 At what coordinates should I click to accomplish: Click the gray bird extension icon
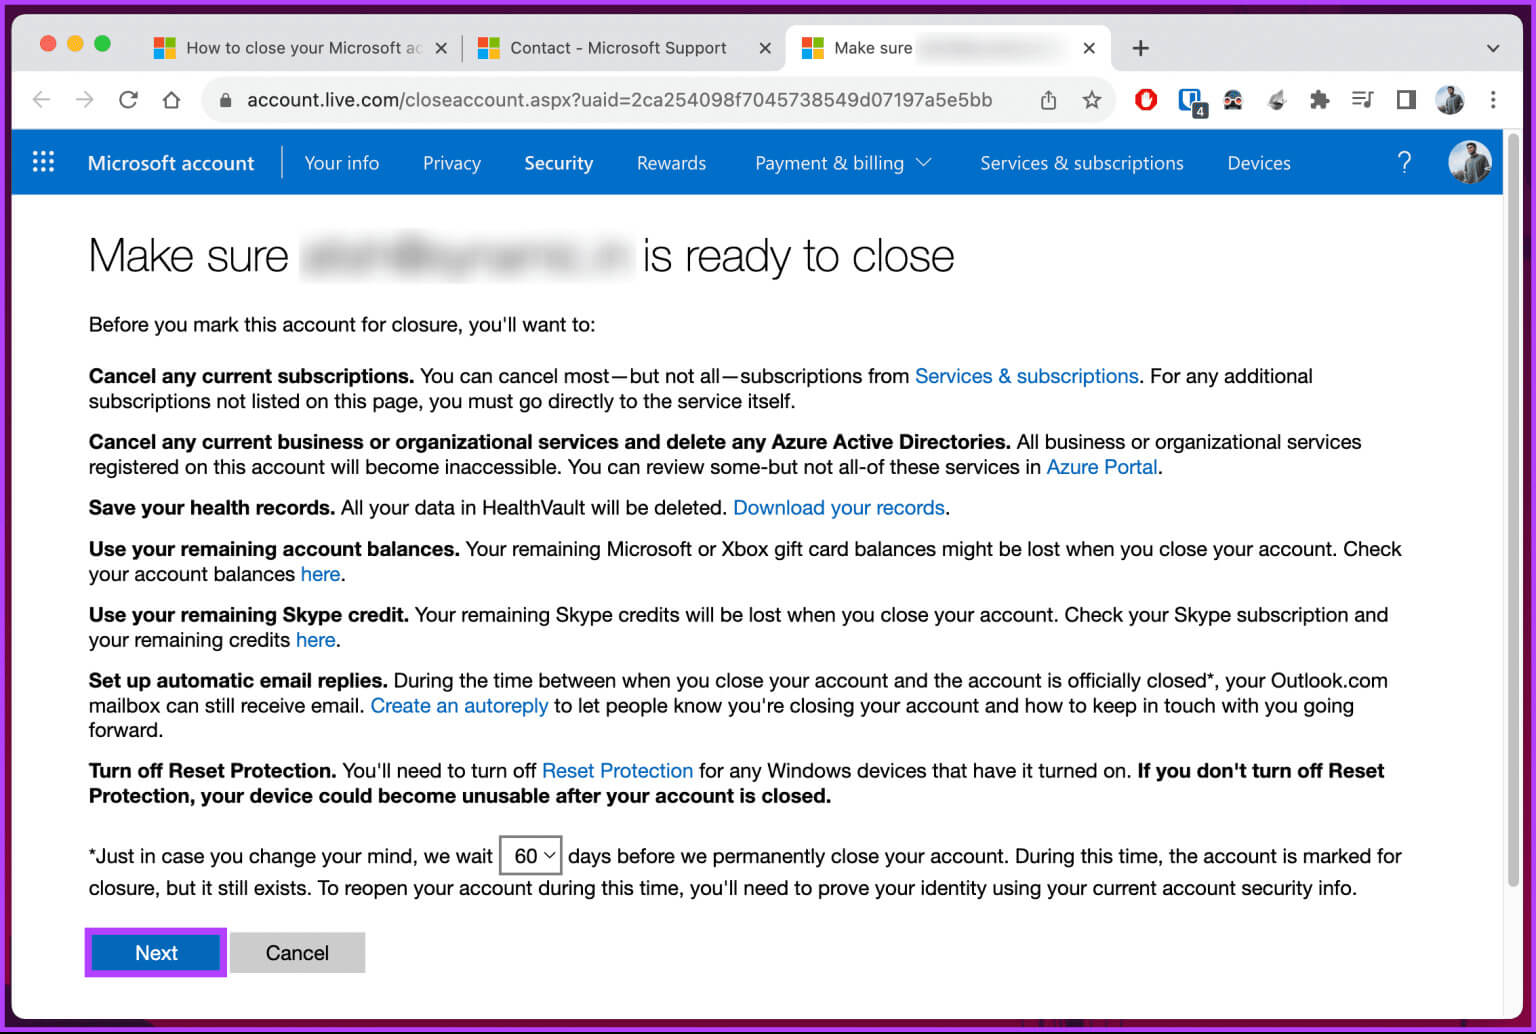click(1276, 100)
